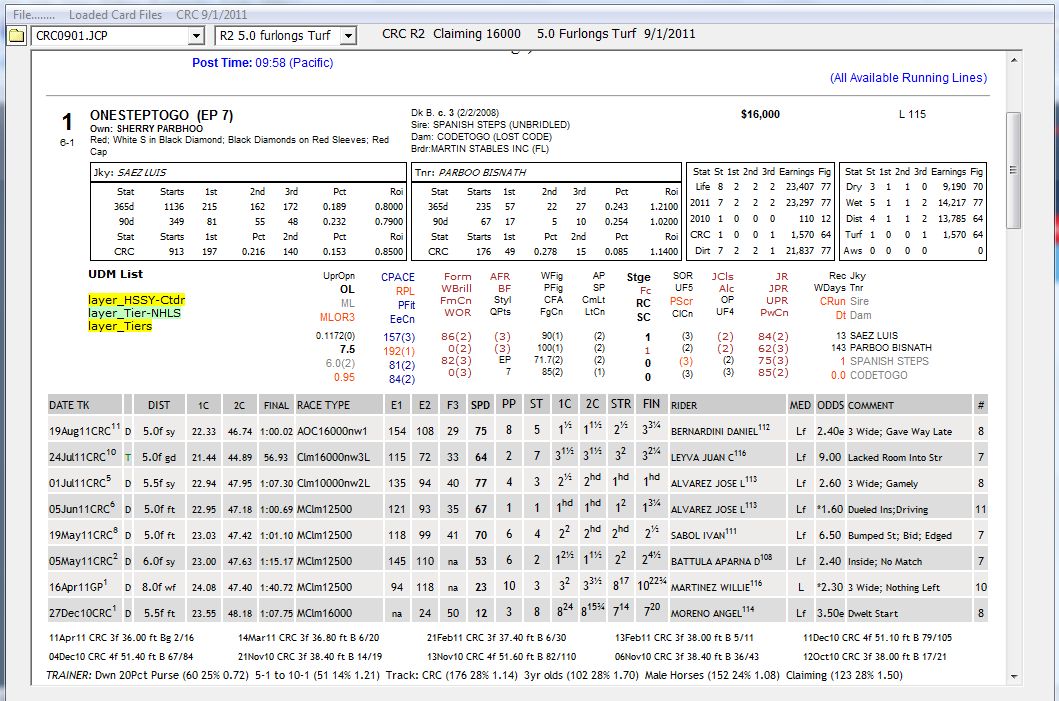Click the Dam: CODETOGO (LOST CODE) line
This screenshot has height=701, width=1059.
point(481,136)
